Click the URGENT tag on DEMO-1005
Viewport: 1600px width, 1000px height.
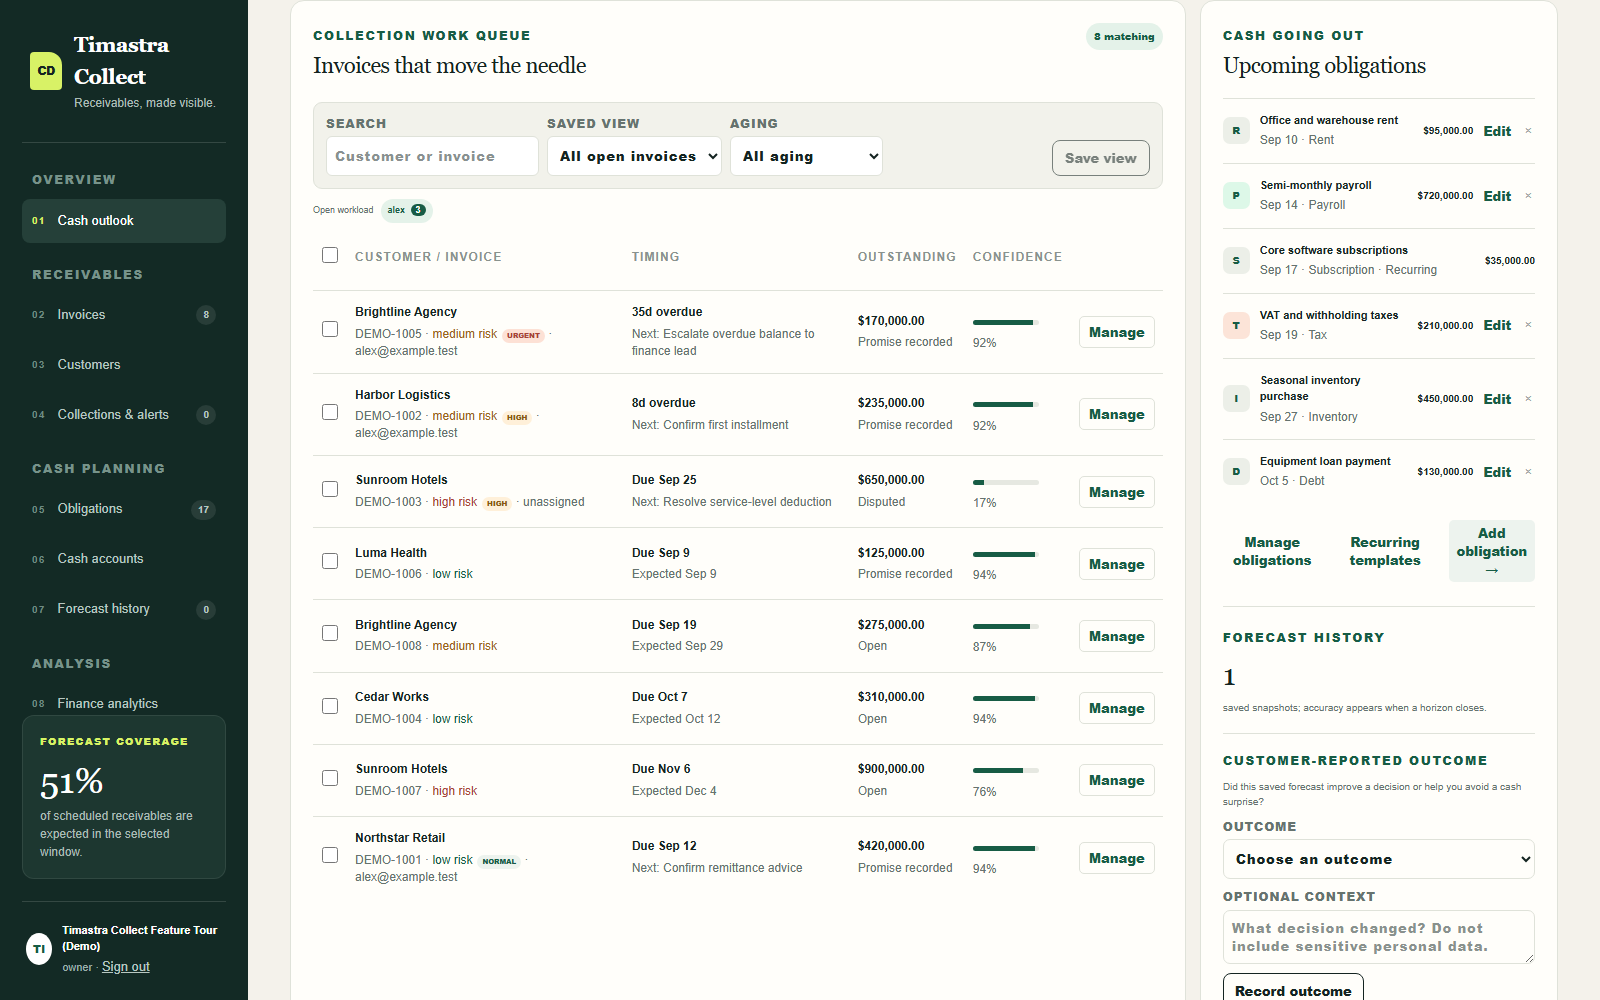[523, 335]
